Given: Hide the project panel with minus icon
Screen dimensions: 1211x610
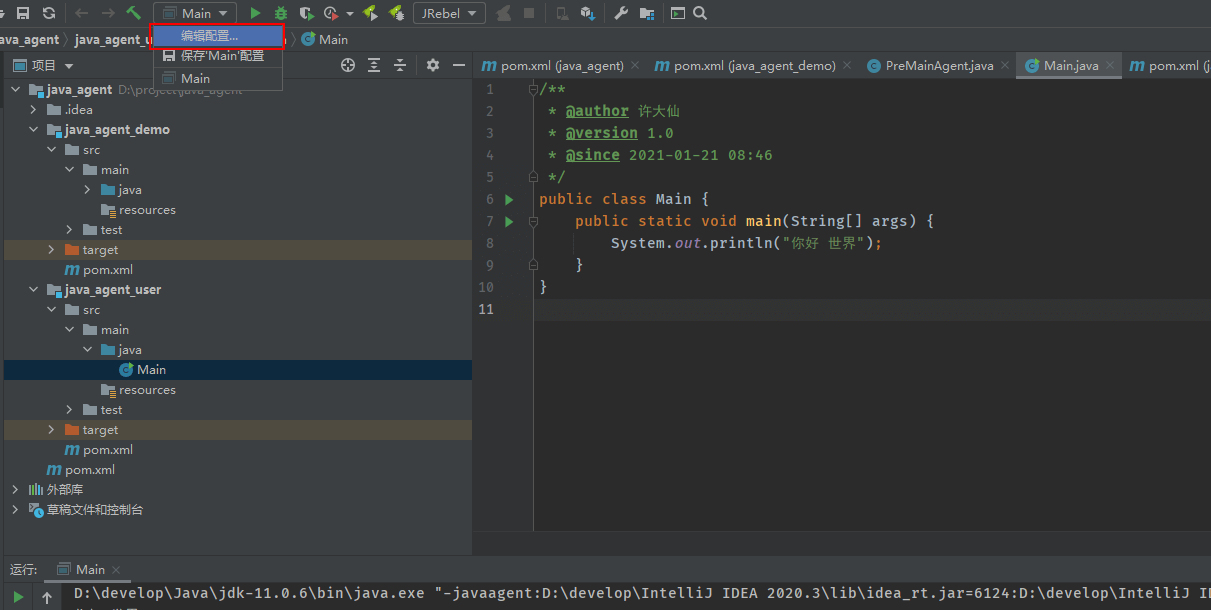Looking at the screenshot, I should pyautogui.click(x=459, y=65).
